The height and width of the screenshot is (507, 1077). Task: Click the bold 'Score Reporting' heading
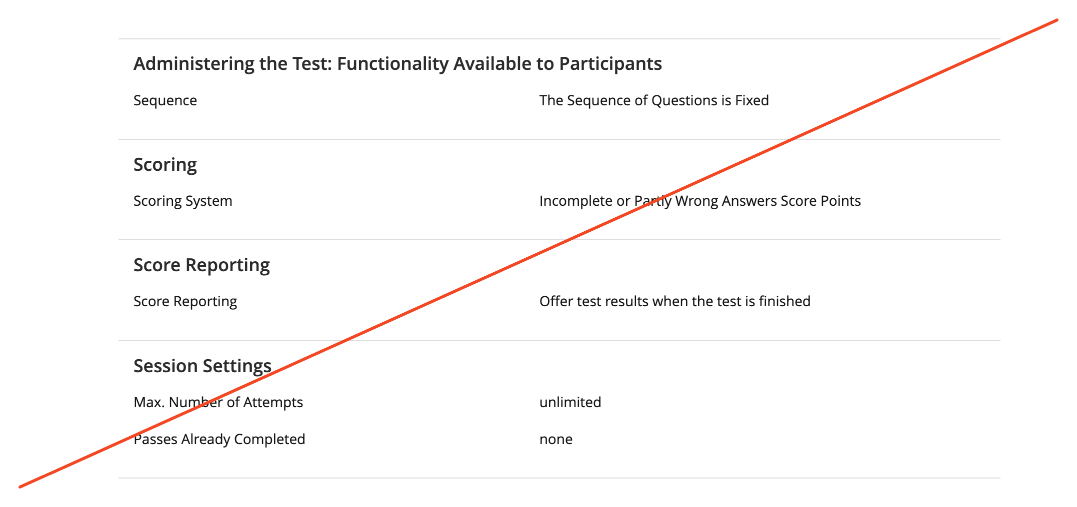[x=201, y=265]
